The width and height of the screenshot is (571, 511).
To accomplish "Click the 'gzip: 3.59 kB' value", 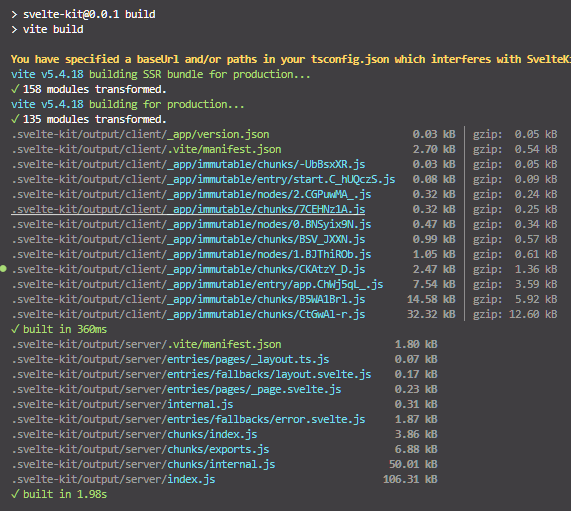I will point(515,284).
